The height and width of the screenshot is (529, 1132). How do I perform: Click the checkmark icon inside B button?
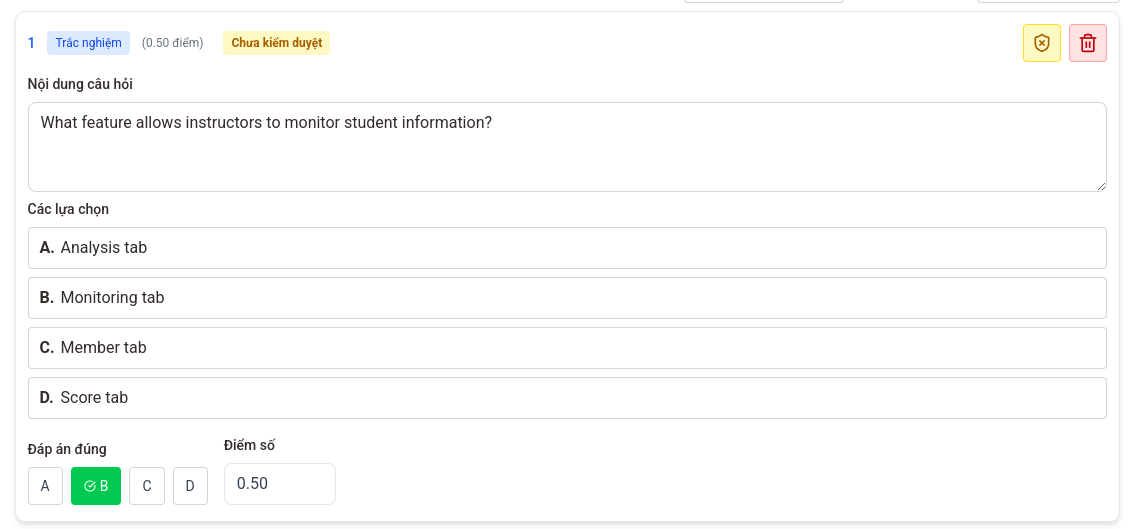click(90, 486)
